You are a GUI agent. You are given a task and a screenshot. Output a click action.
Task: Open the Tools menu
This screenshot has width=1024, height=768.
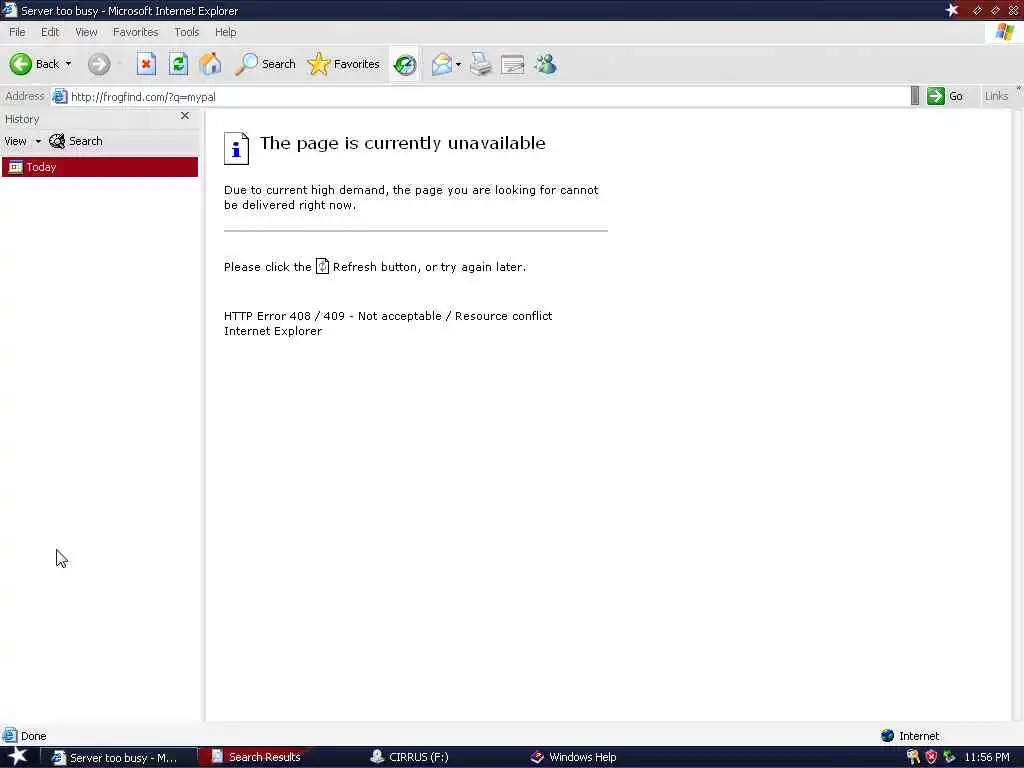pyautogui.click(x=186, y=32)
